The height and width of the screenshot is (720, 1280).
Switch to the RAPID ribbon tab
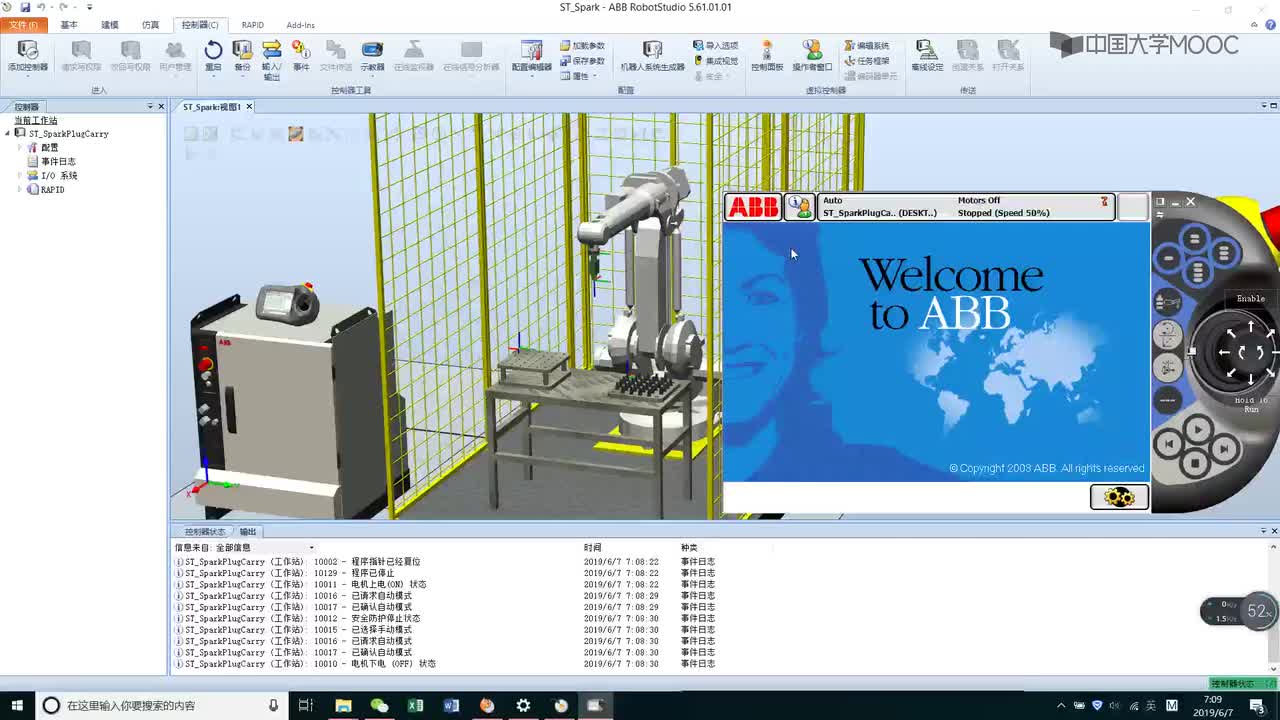pyautogui.click(x=253, y=25)
